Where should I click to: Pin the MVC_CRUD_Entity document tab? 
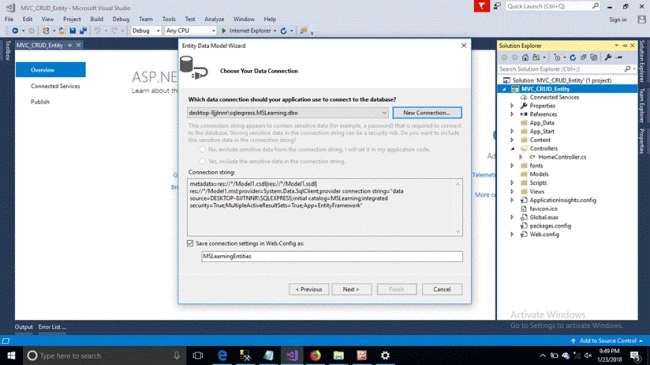70,45
